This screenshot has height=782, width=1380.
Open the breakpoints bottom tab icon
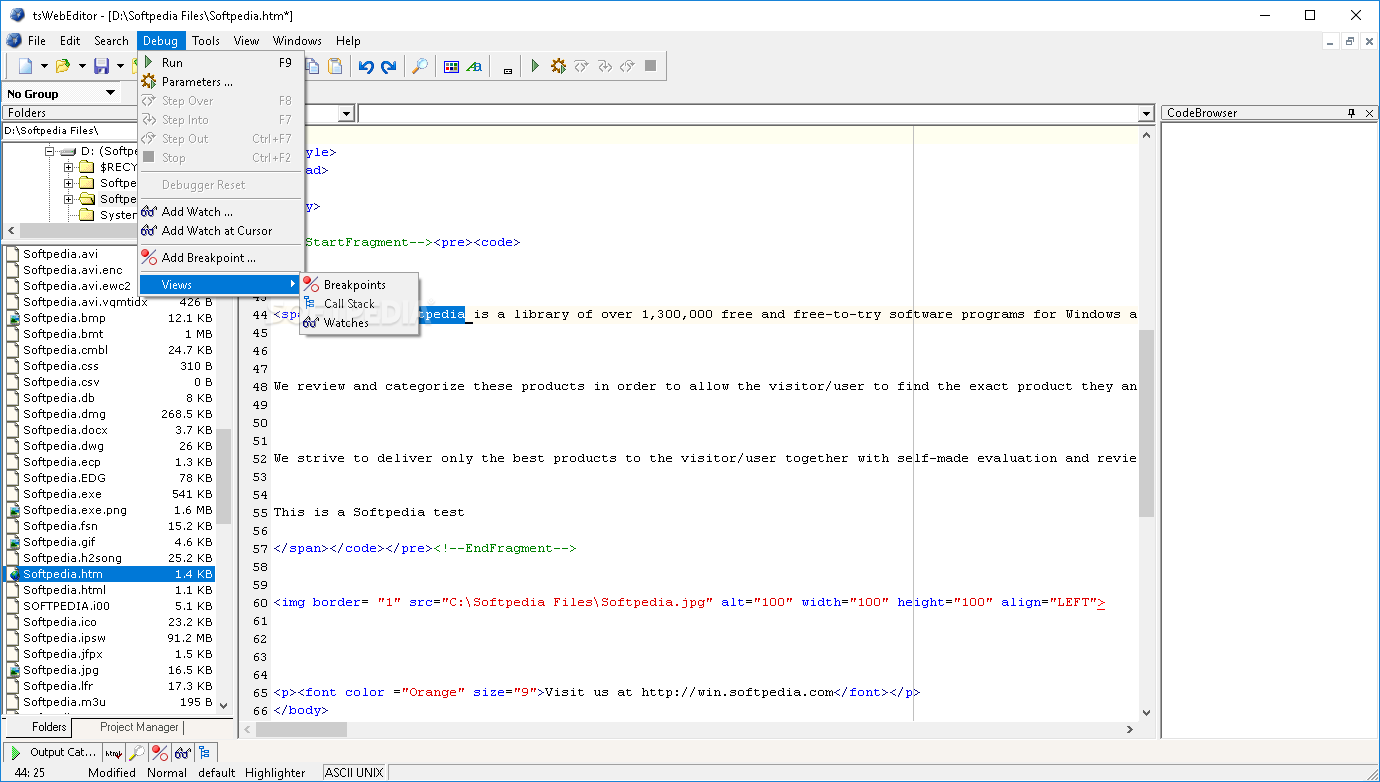click(x=160, y=752)
